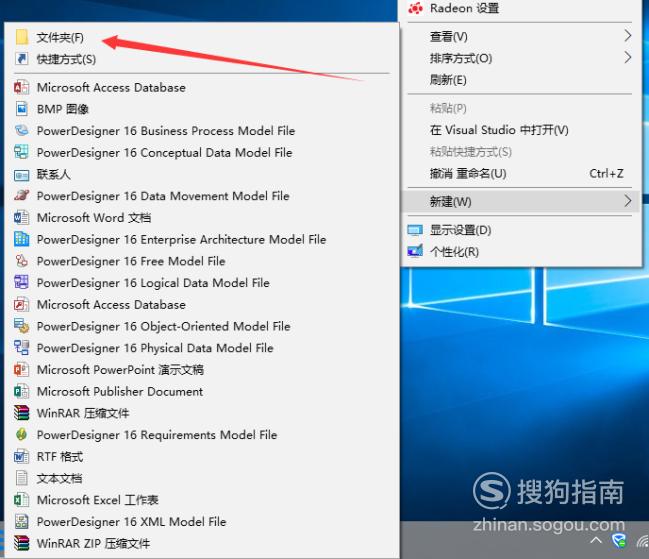
Task: Click the WinRAR ZIP 压缩文件 icon
Action: pos(22,543)
